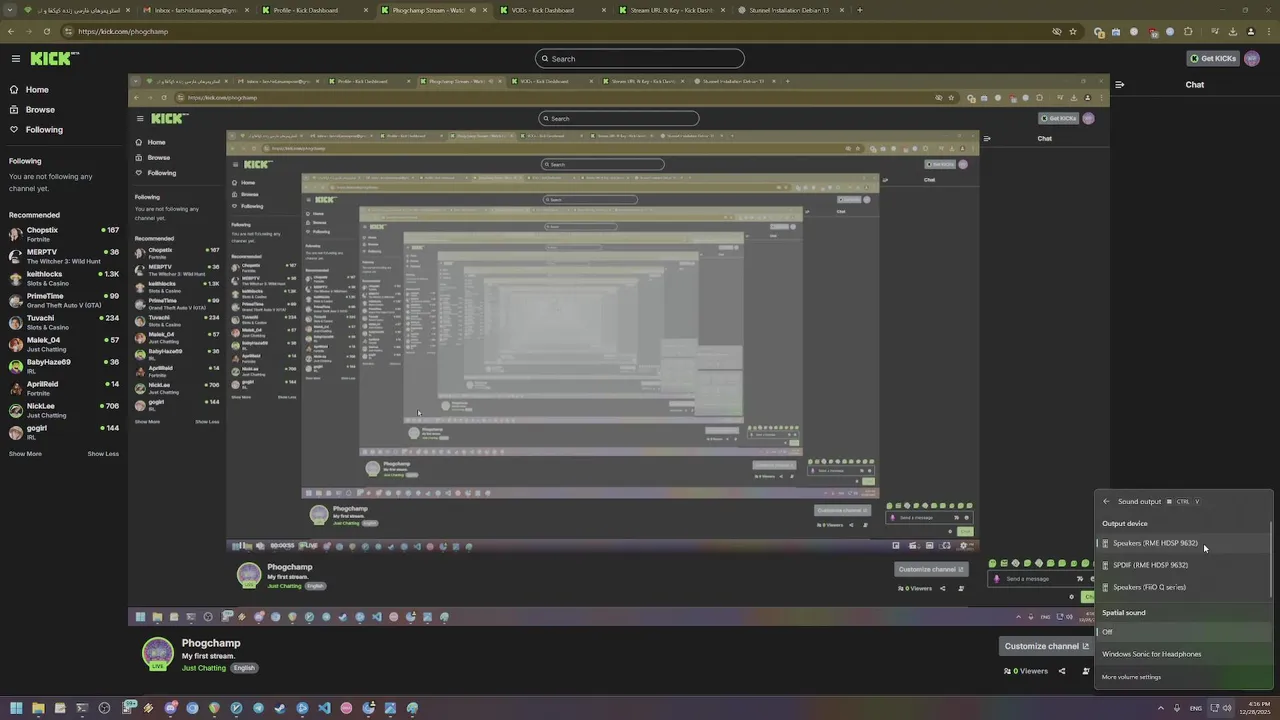Click the KICK logo
This screenshot has width=1280, height=720.
[x=54, y=58]
